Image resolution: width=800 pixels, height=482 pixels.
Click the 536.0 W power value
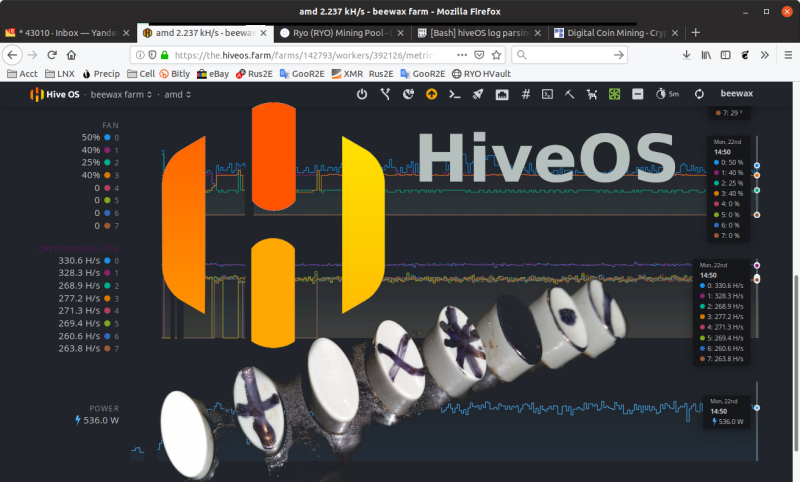click(x=101, y=421)
